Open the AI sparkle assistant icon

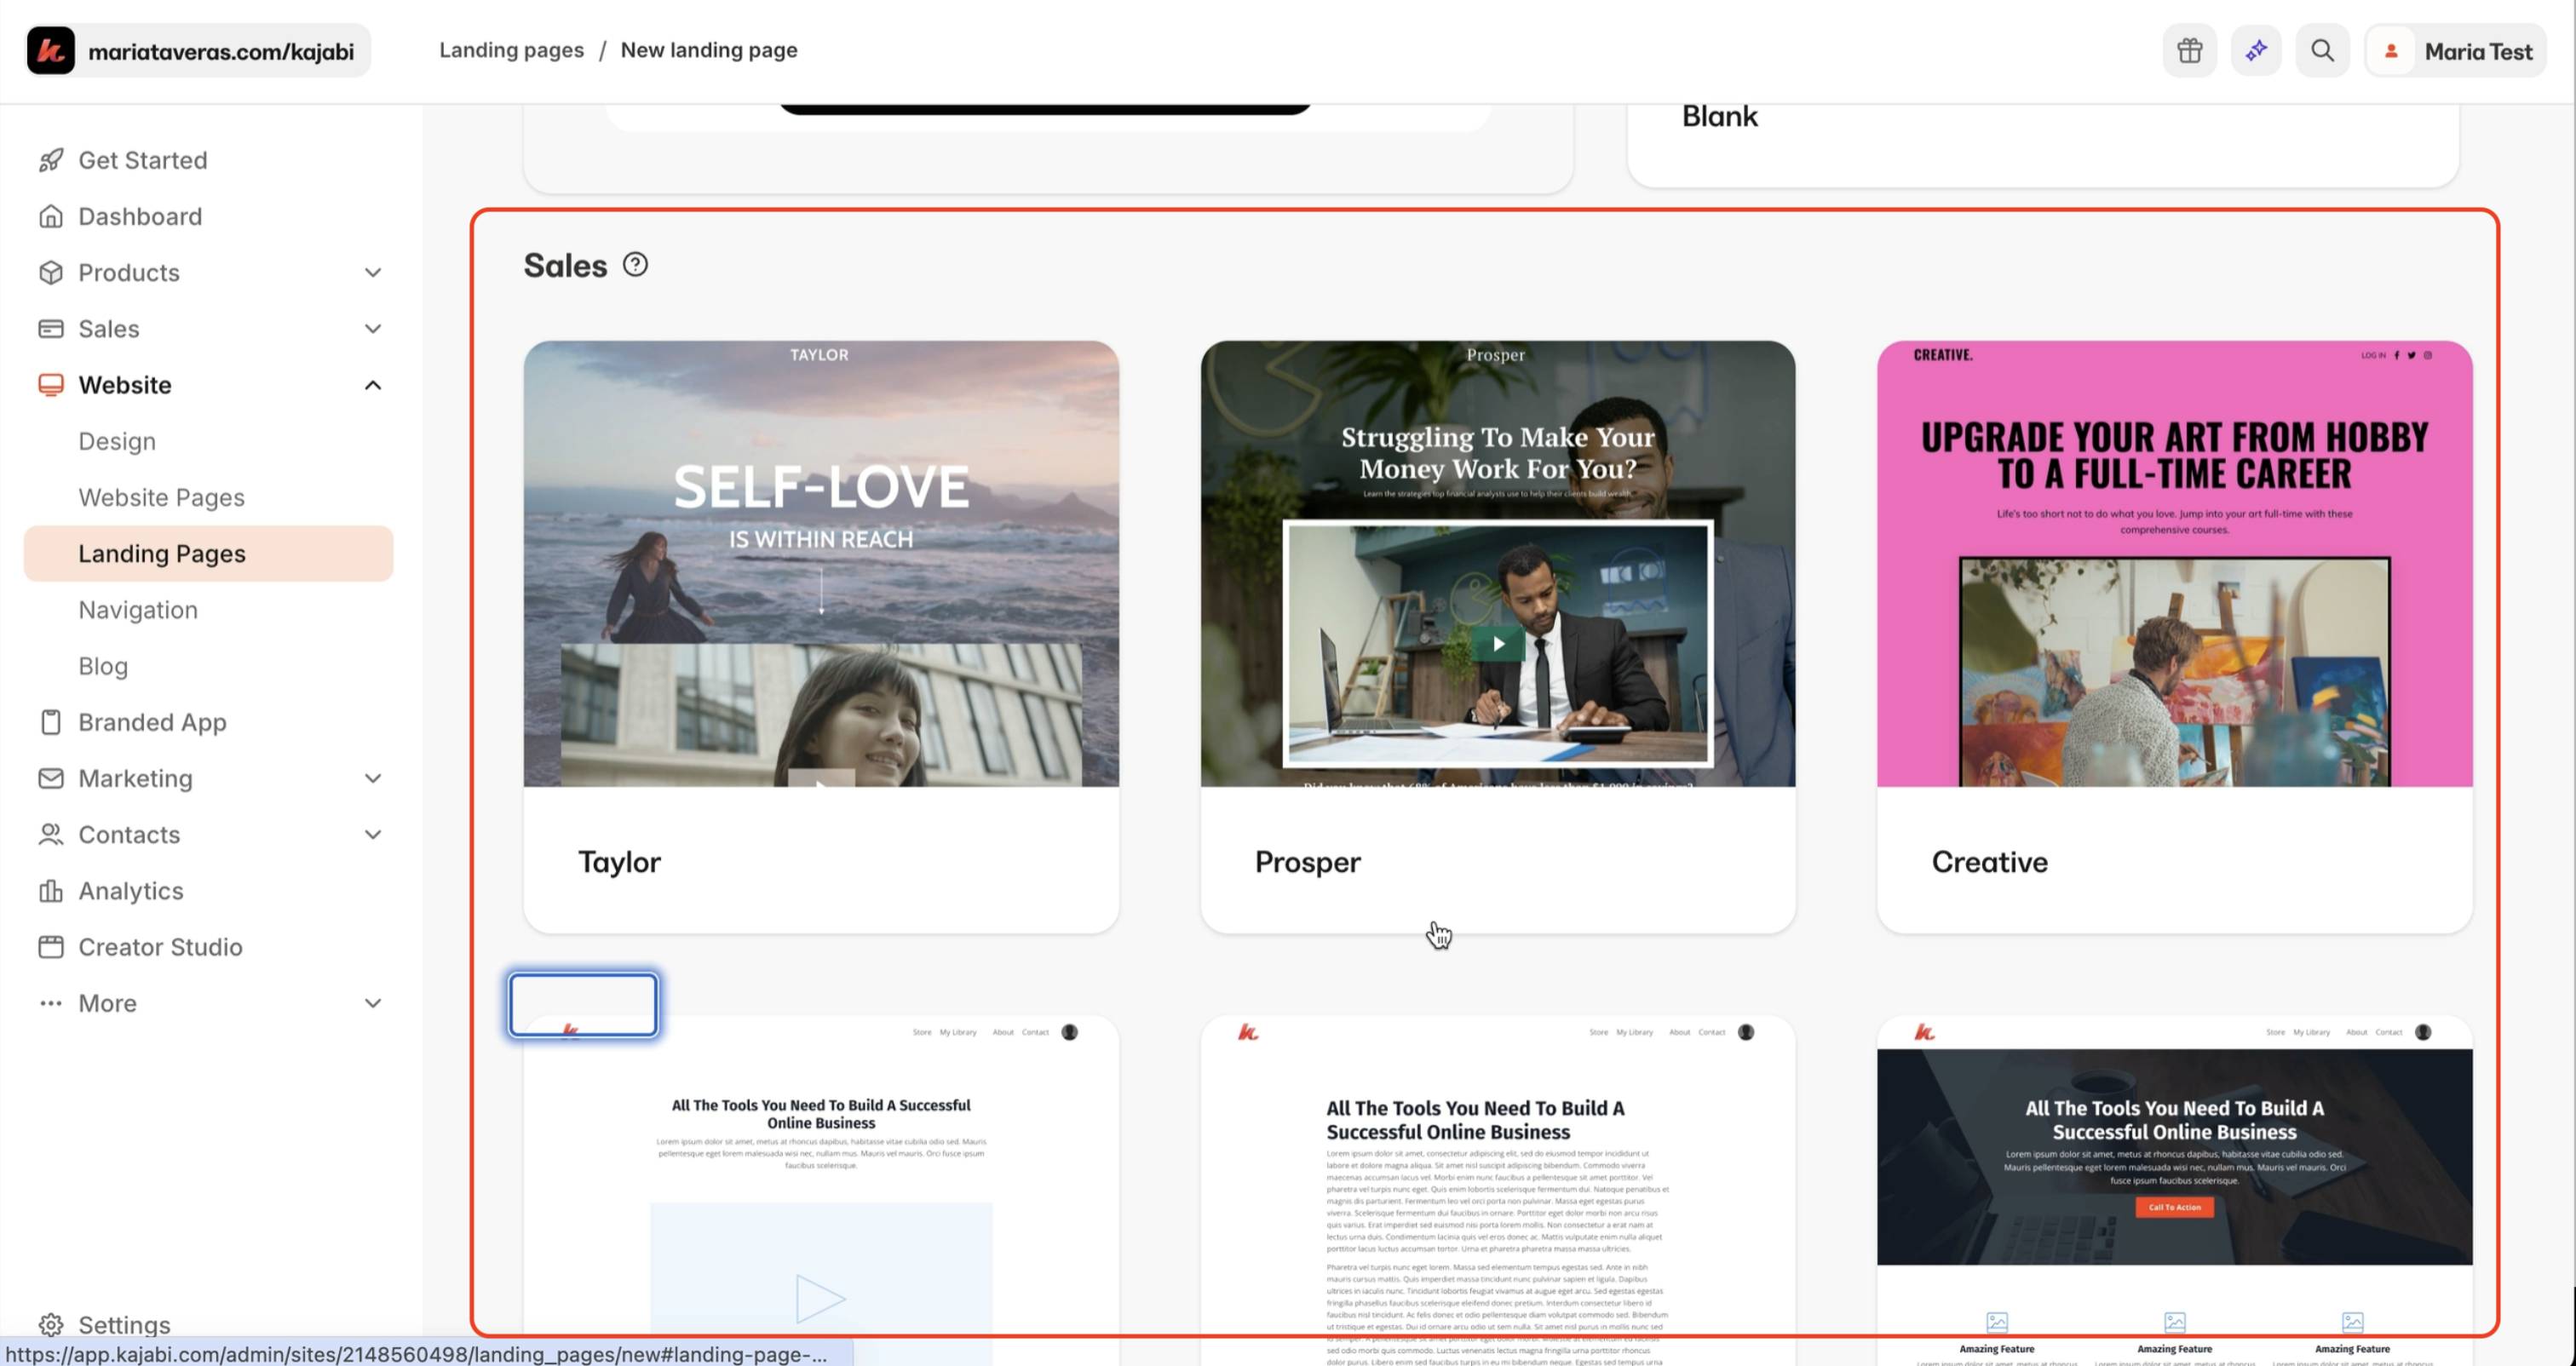click(x=2256, y=51)
